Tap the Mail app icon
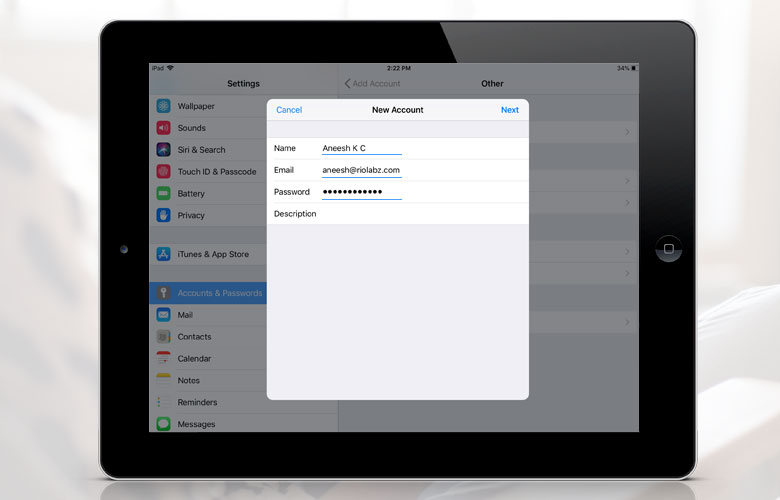The height and width of the screenshot is (500, 780). coord(163,315)
